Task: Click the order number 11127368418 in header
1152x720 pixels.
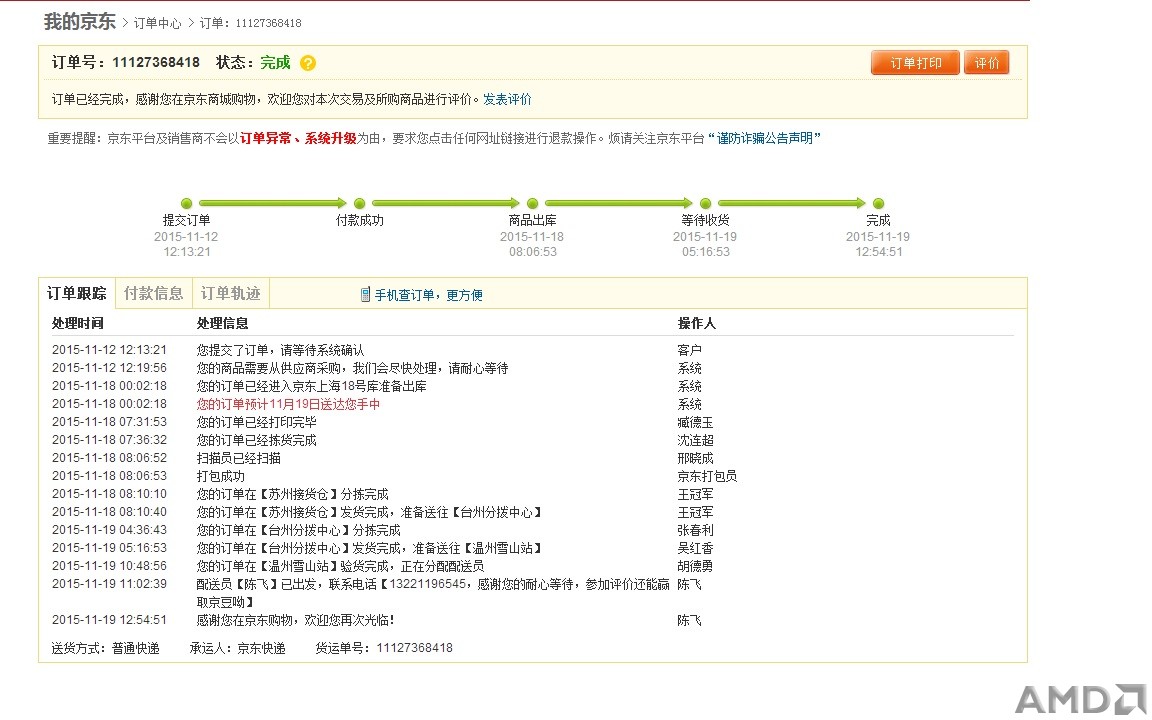Action: (x=156, y=62)
